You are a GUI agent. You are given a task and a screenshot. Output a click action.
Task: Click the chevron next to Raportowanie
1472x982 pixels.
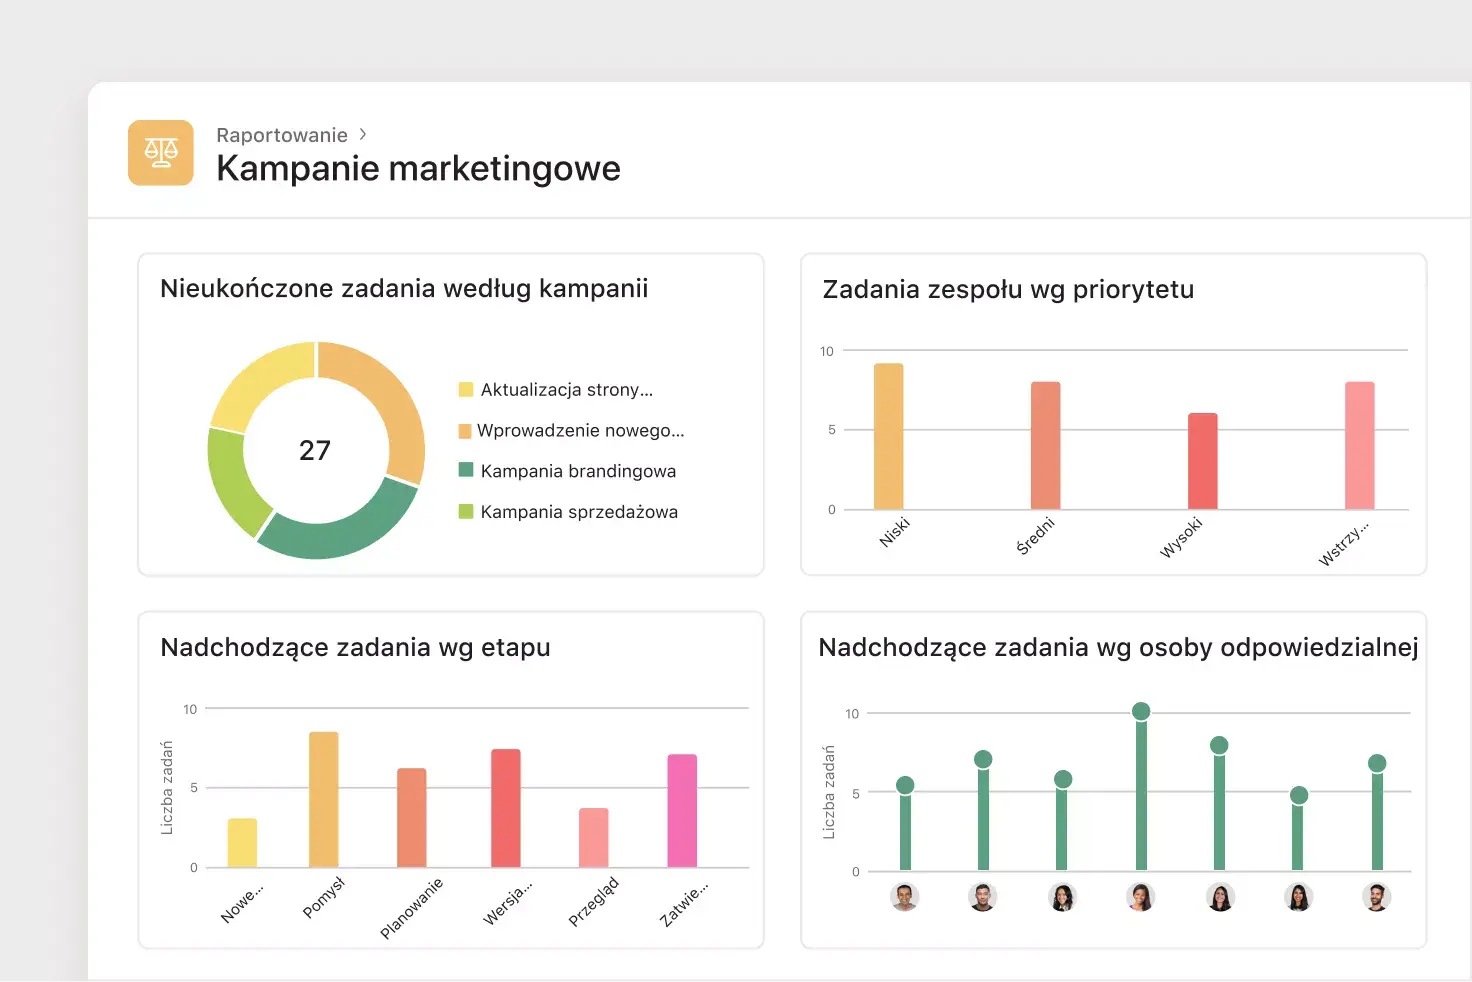pos(363,134)
